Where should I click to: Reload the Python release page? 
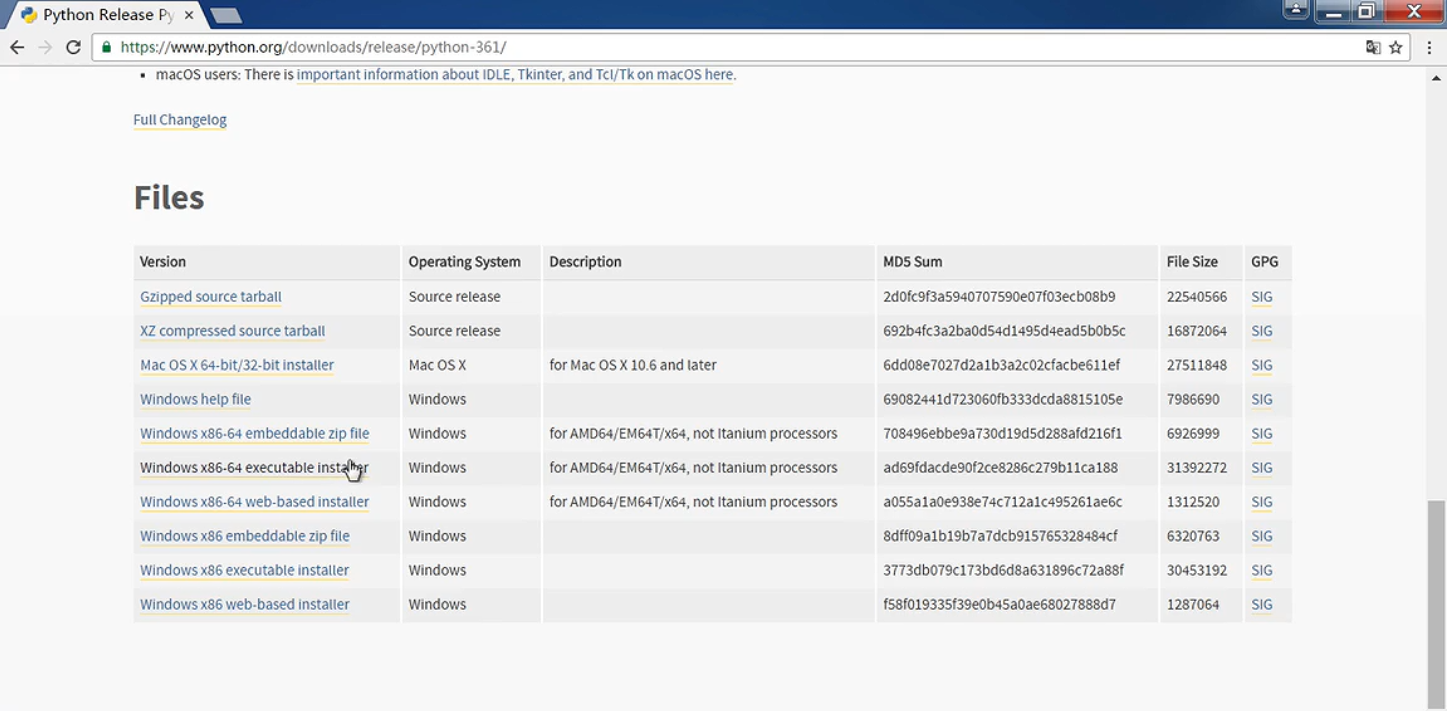pos(73,47)
